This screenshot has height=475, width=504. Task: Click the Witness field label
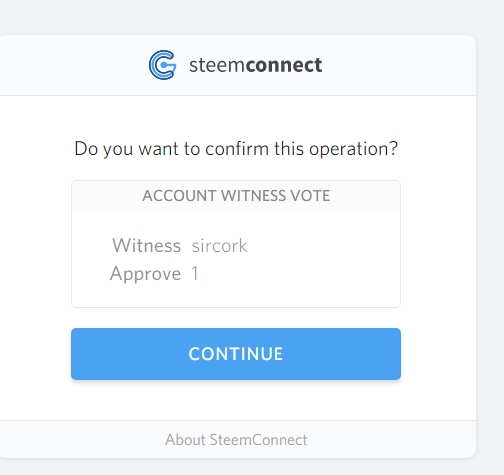pos(147,246)
